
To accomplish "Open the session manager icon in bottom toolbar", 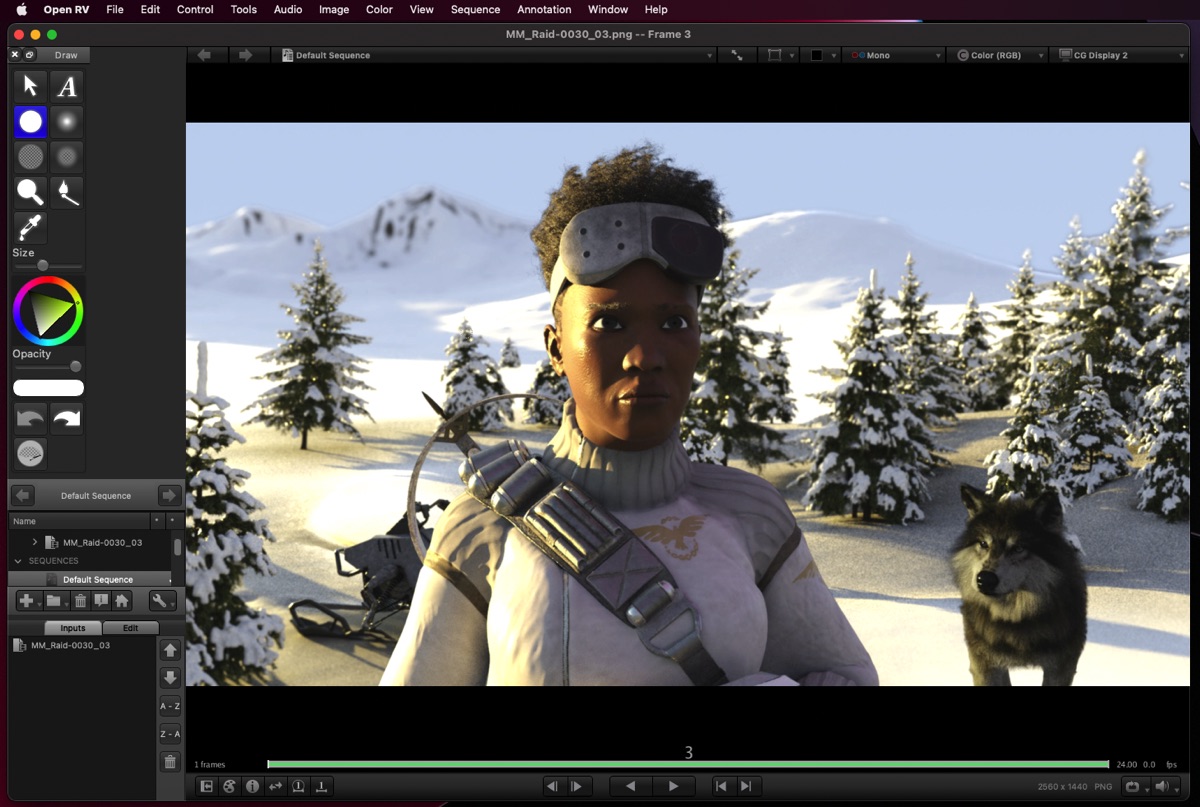I will 206,786.
